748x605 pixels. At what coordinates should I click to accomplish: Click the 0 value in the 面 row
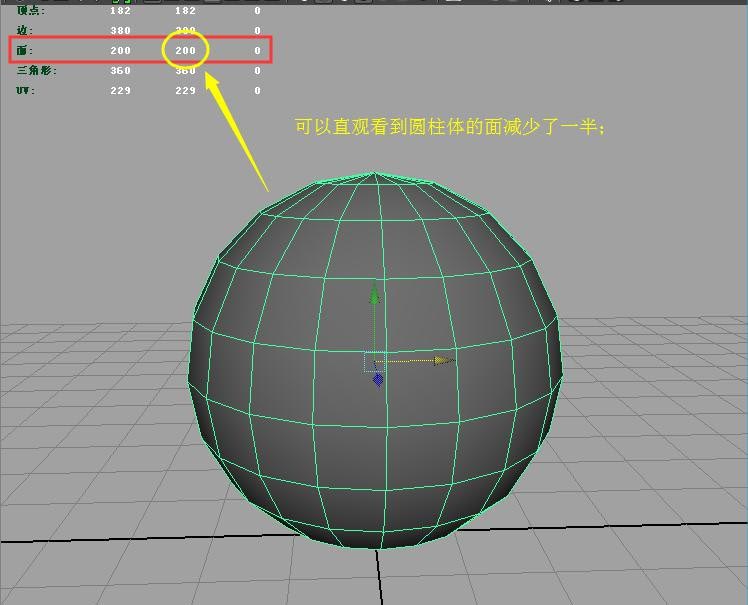257,50
